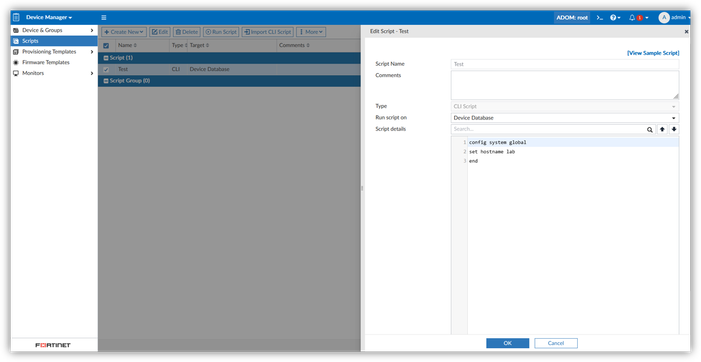Click the Monitors sidebar icon
The image size is (701, 362).
click(17, 73)
